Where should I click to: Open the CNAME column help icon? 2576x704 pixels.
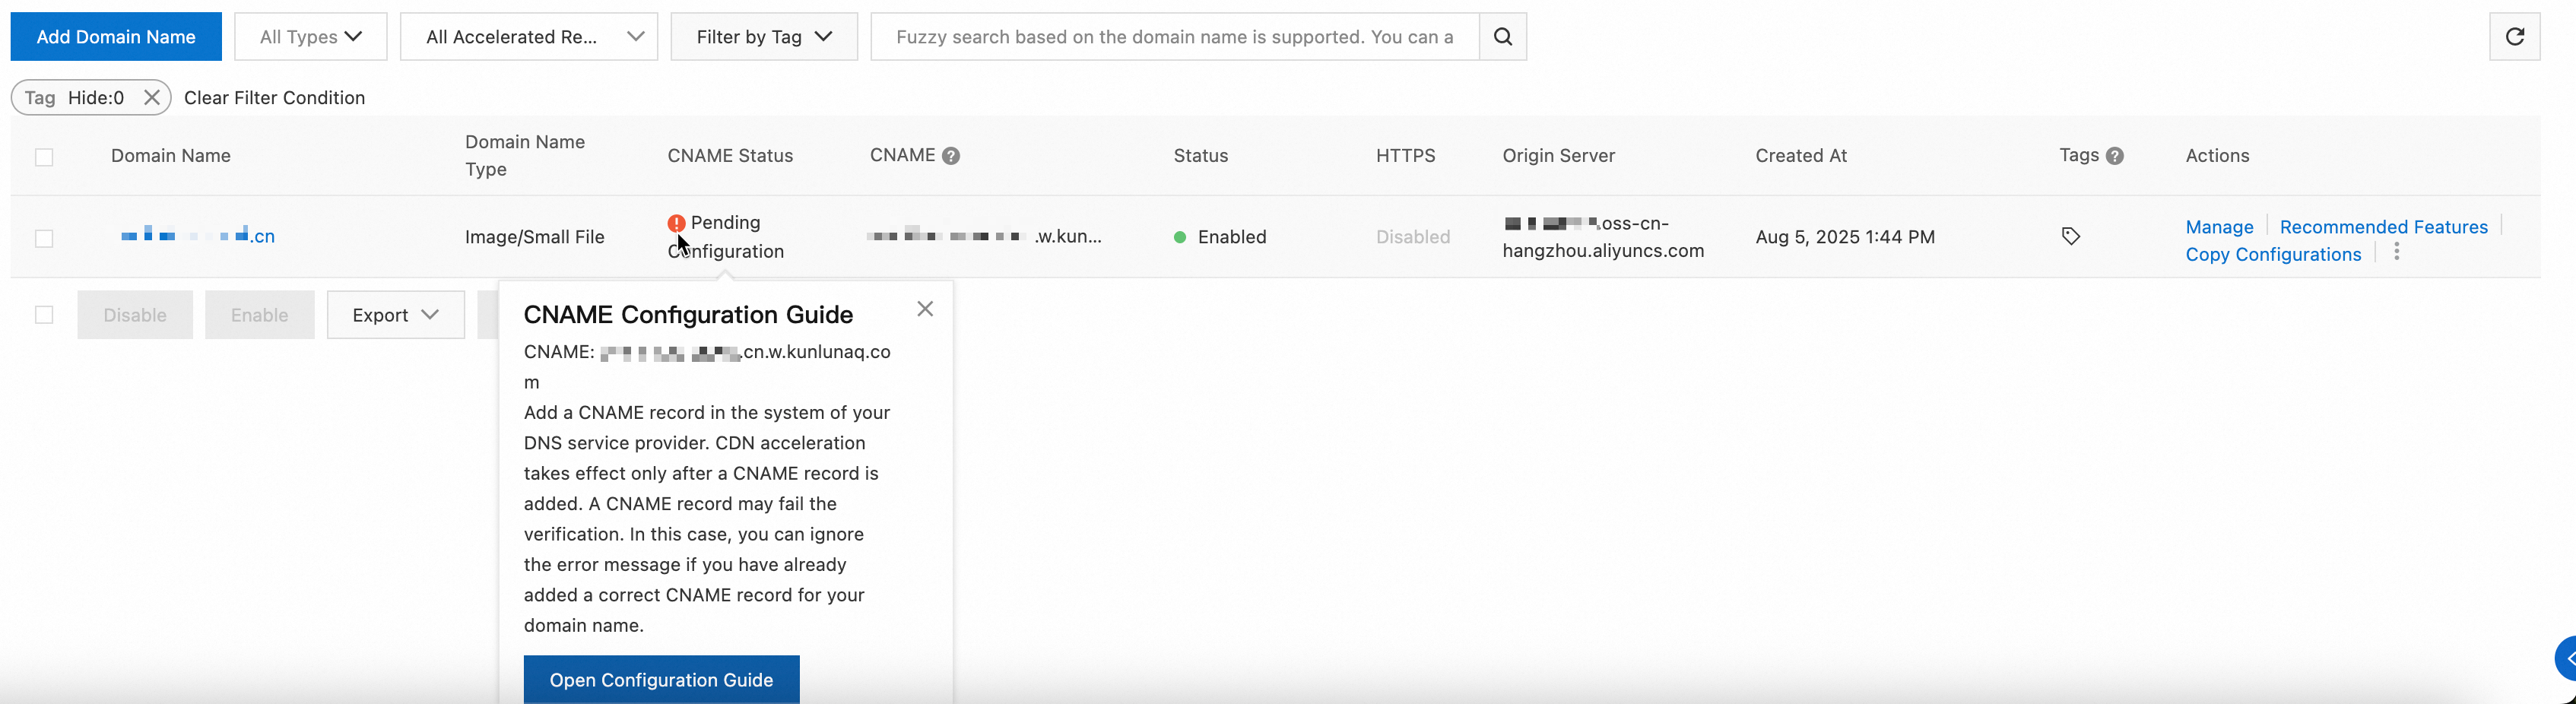point(951,156)
